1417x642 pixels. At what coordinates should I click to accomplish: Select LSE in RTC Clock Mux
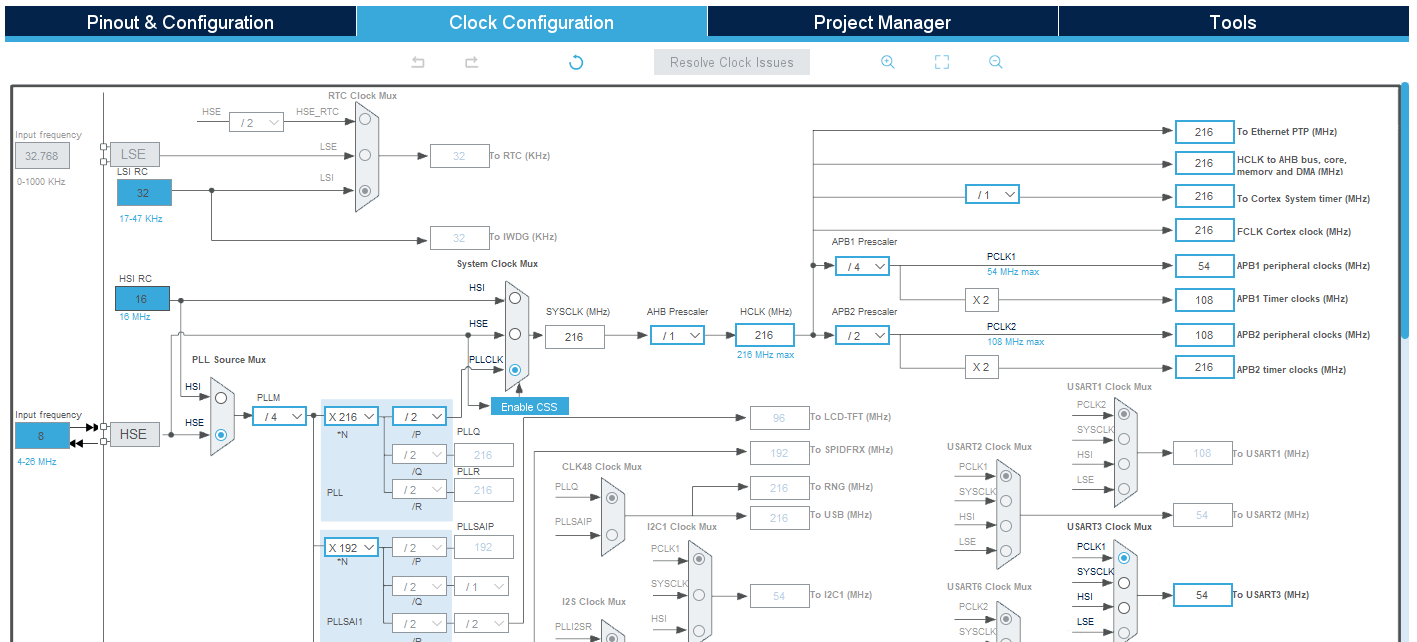[x=365, y=154]
